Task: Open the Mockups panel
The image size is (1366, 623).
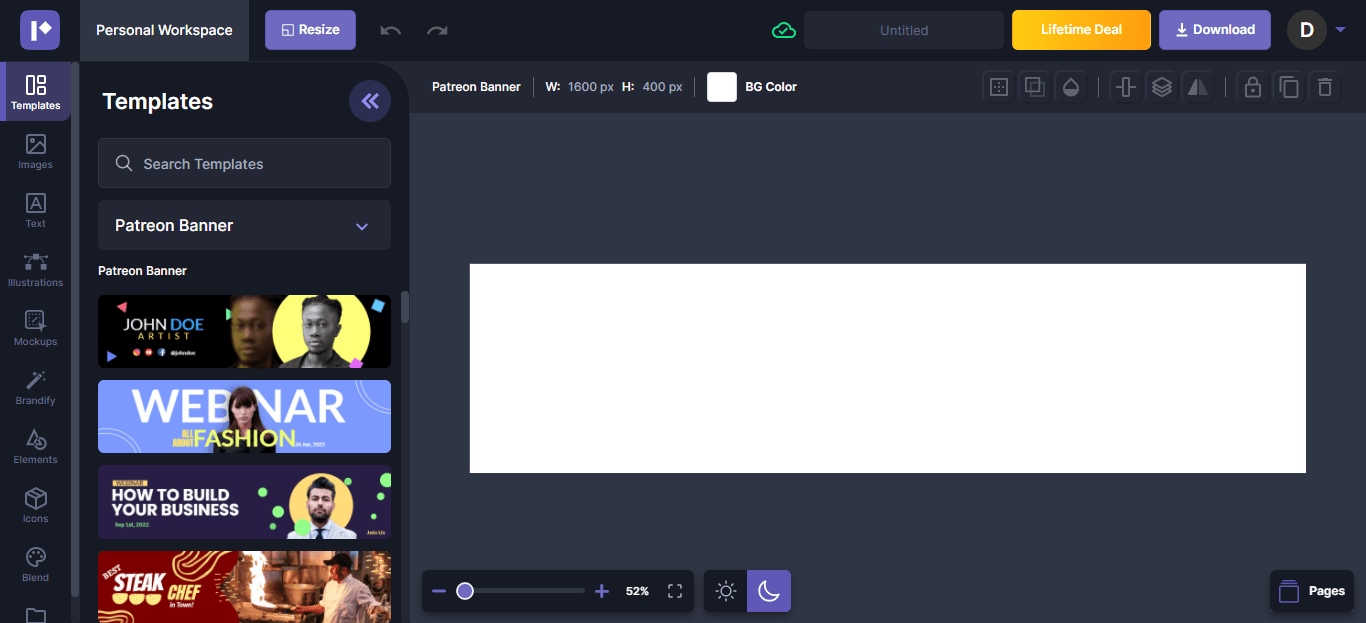Action: coord(35,328)
